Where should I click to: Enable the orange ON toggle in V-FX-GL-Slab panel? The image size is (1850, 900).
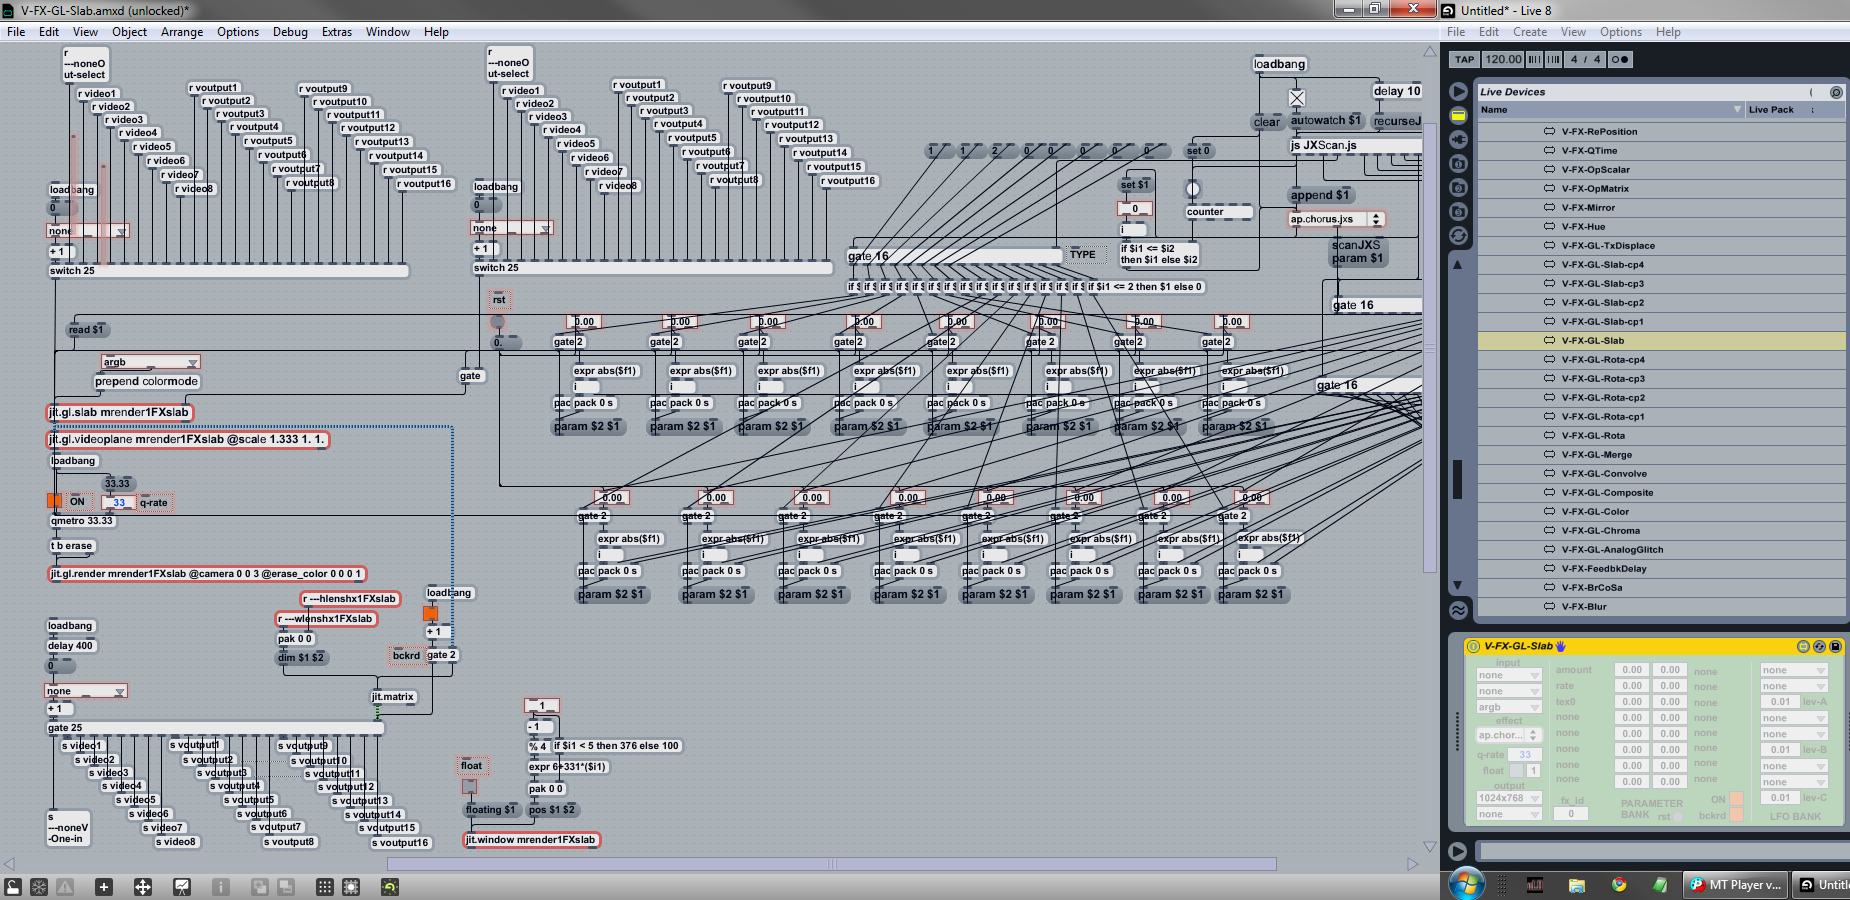(1735, 798)
